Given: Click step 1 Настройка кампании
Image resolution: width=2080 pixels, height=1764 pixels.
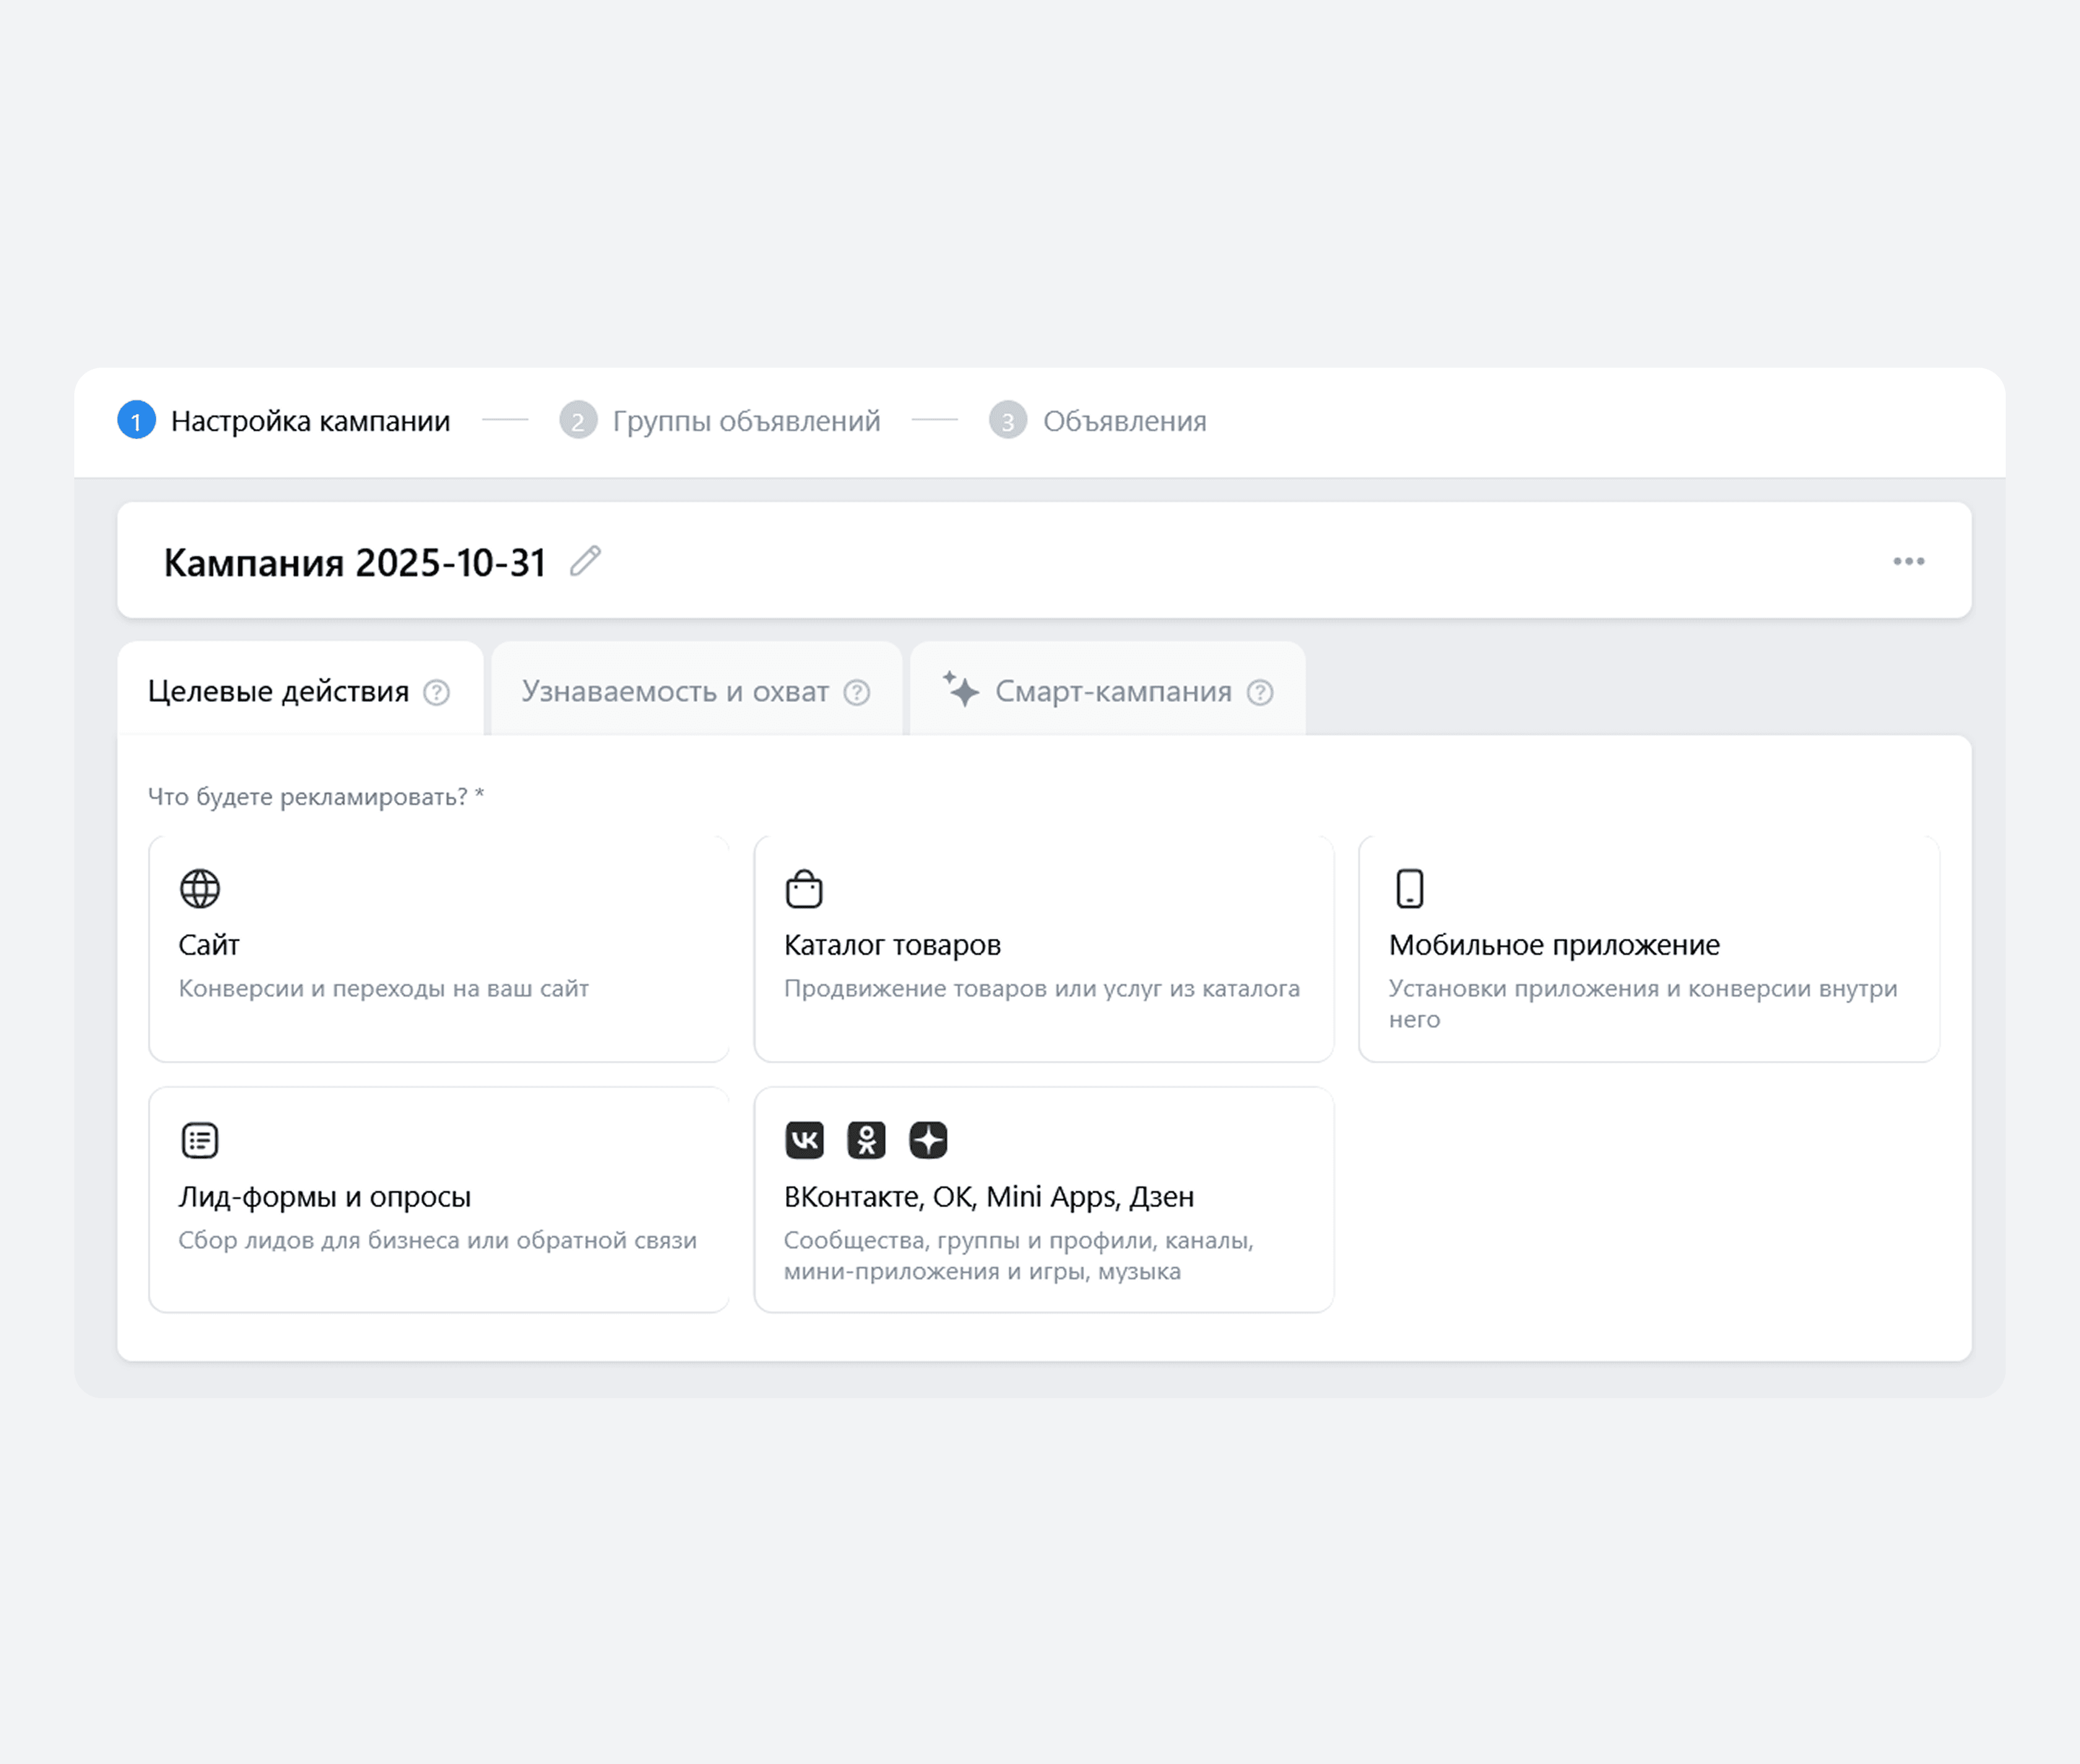Looking at the screenshot, I should (310, 421).
